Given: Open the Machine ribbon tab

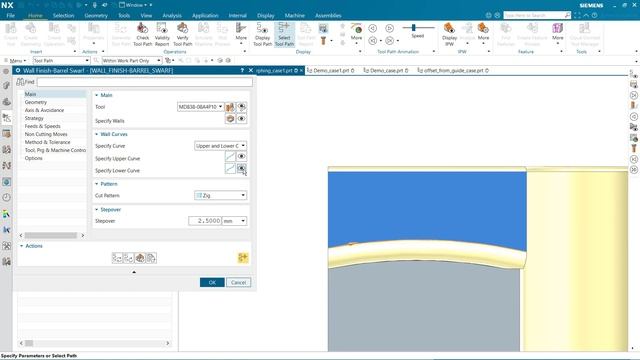Looking at the screenshot, I should [x=295, y=16].
